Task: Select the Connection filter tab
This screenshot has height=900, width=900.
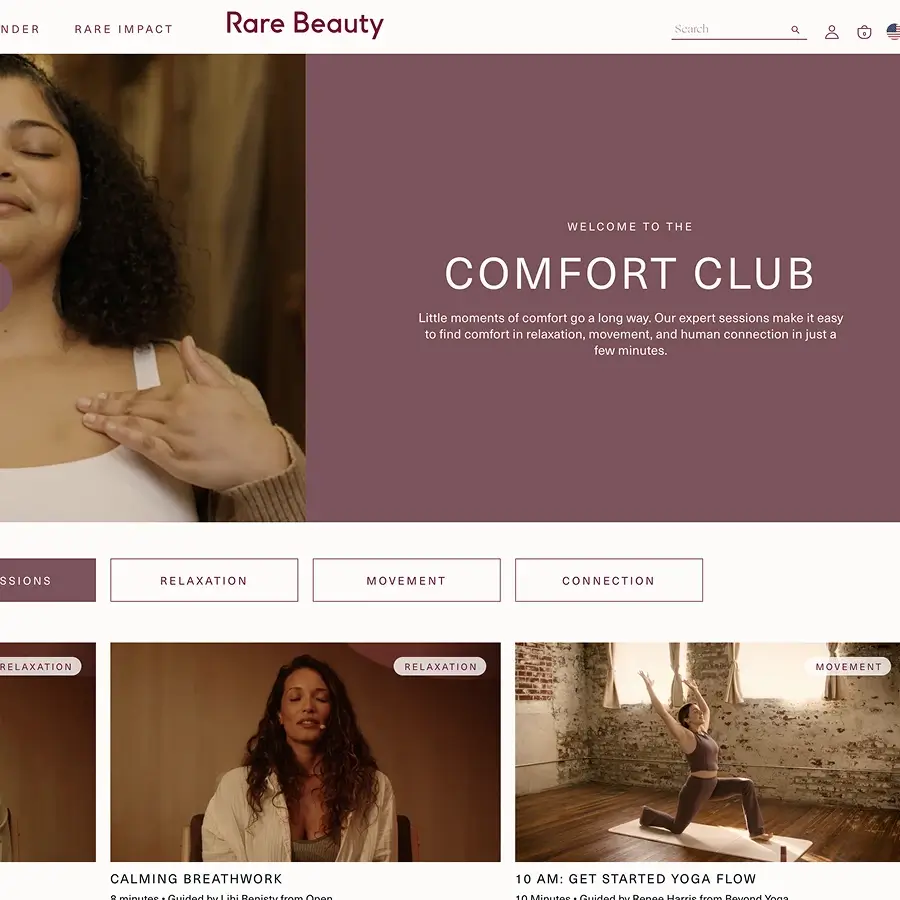Action: (608, 580)
